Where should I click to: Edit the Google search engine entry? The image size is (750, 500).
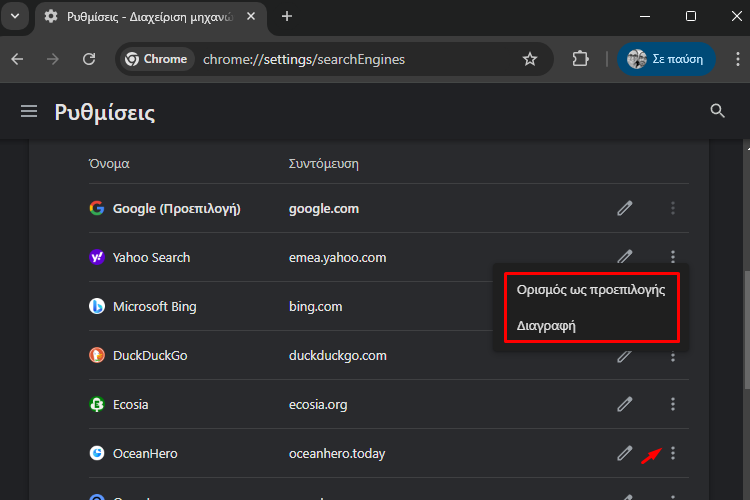click(x=624, y=208)
